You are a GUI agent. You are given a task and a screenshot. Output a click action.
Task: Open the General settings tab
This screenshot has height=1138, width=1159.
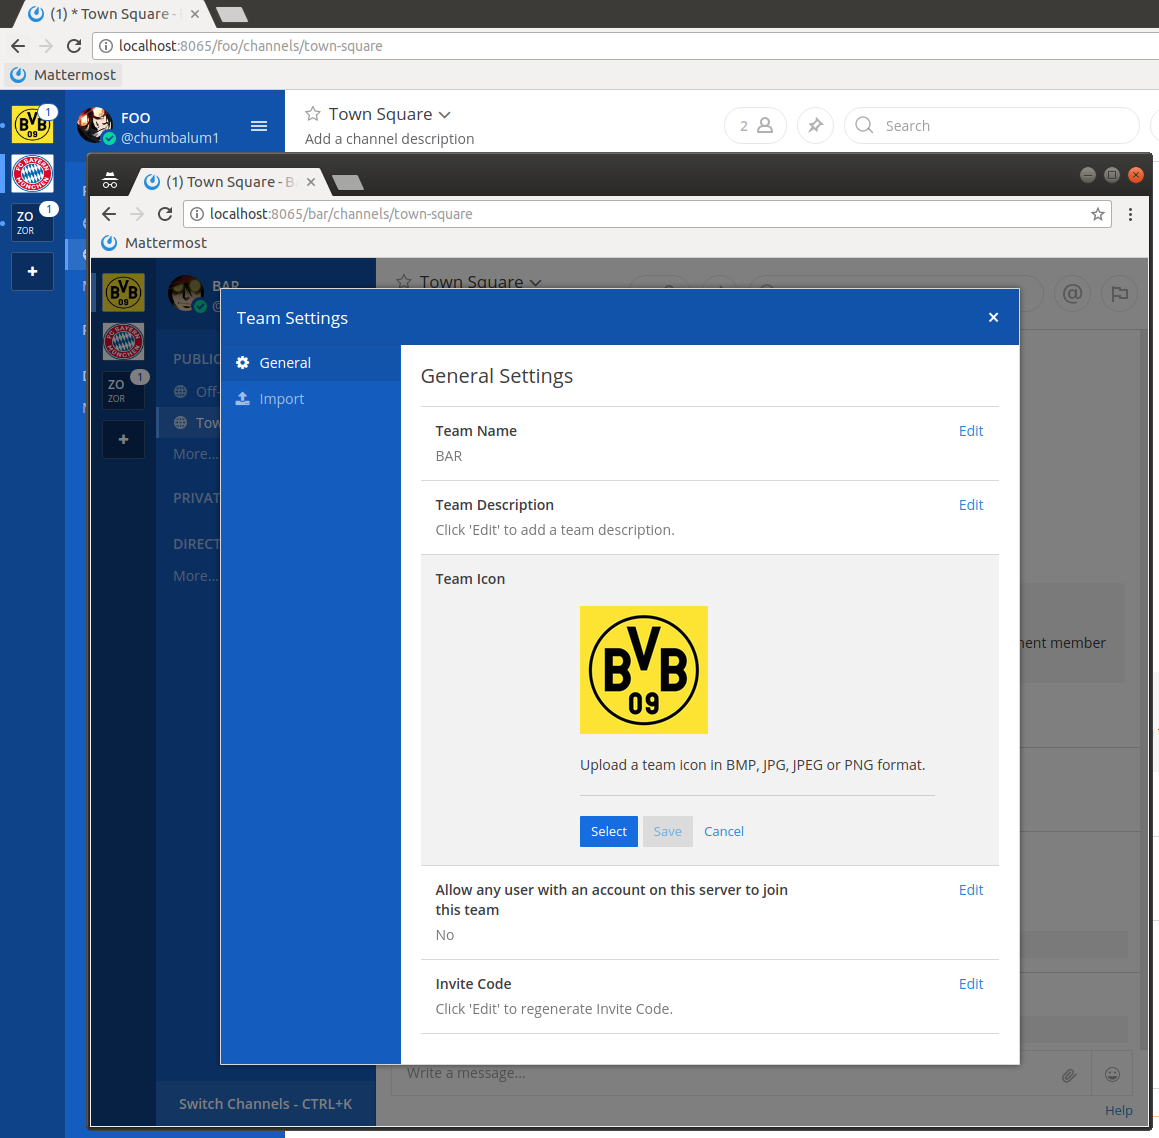[x=310, y=363]
